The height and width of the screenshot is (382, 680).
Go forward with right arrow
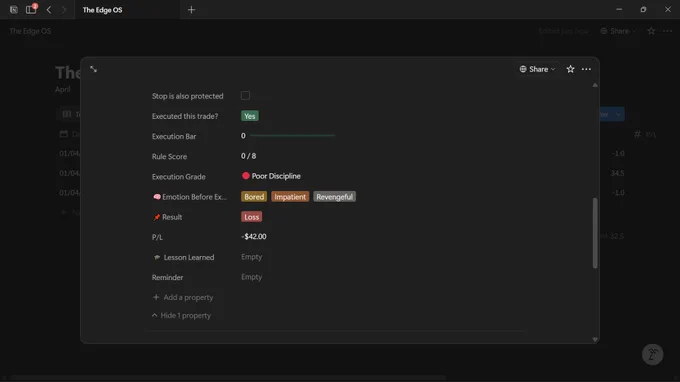[x=64, y=10]
